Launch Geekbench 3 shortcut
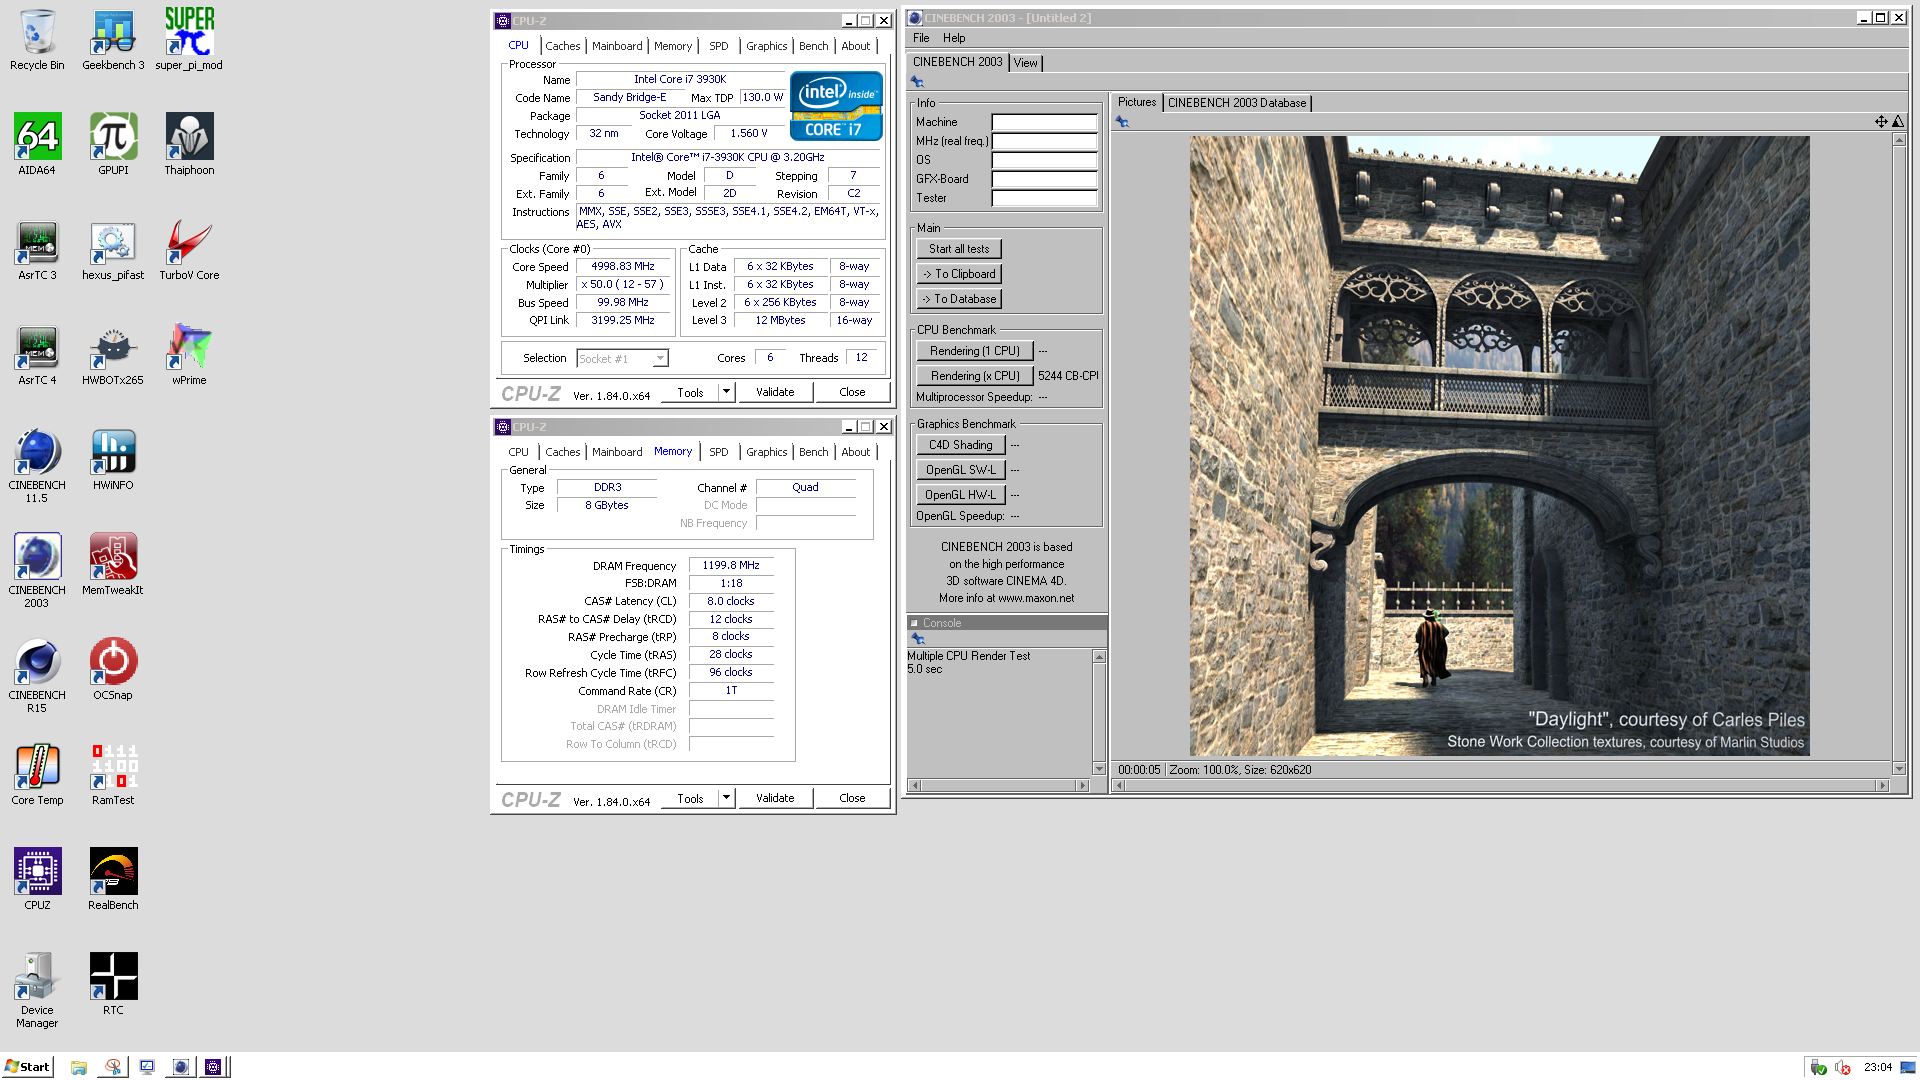Image resolution: width=1920 pixels, height=1080 pixels. click(x=113, y=40)
